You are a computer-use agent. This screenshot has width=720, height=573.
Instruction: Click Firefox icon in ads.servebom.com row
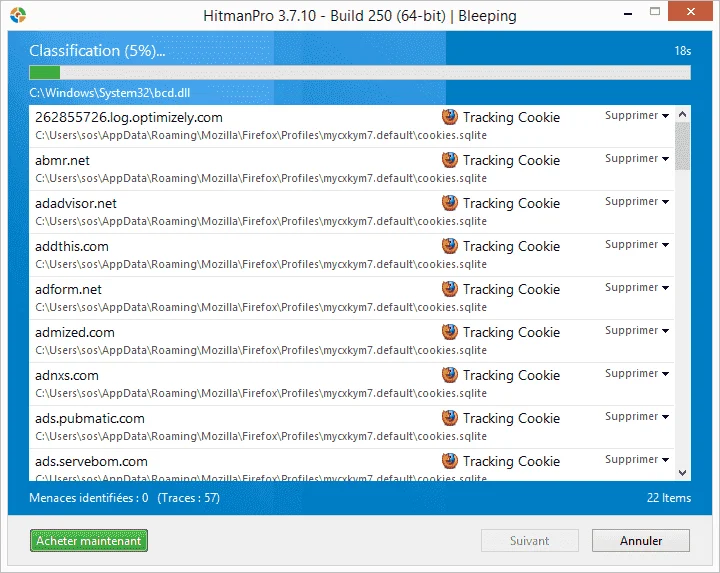[x=450, y=461]
